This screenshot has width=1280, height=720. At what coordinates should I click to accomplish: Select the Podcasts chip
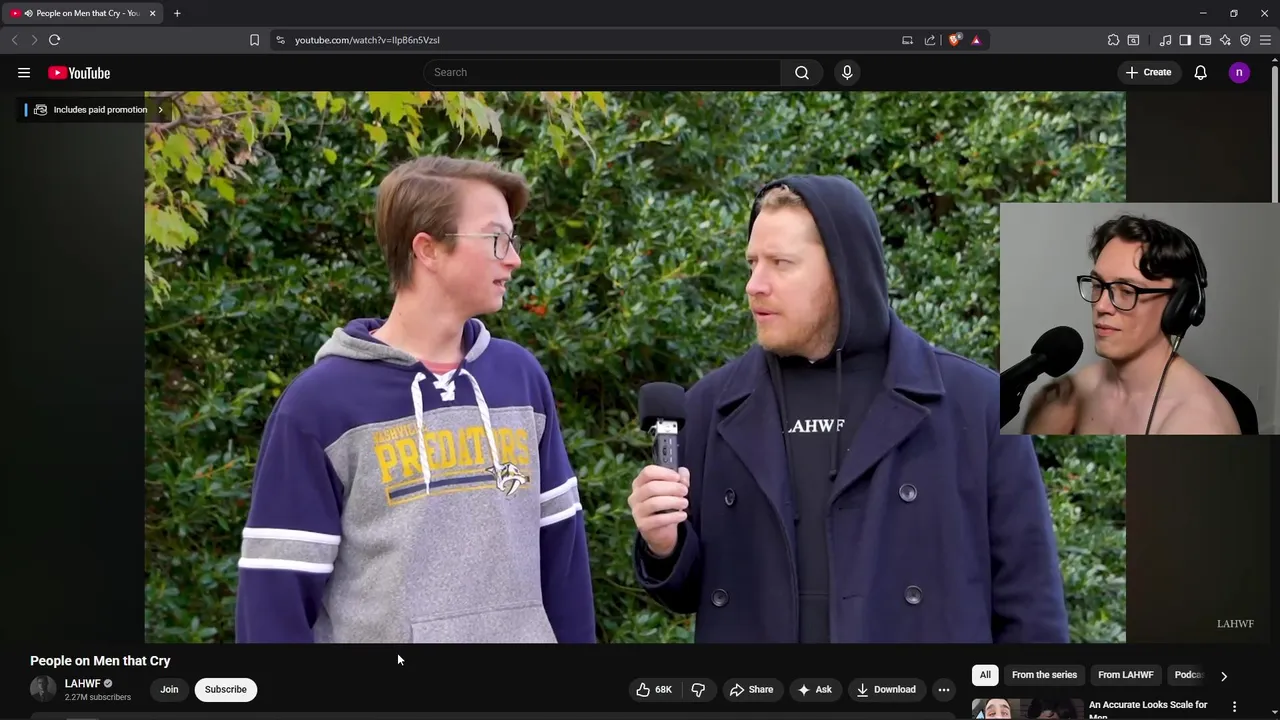pyautogui.click(x=1188, y=675)
